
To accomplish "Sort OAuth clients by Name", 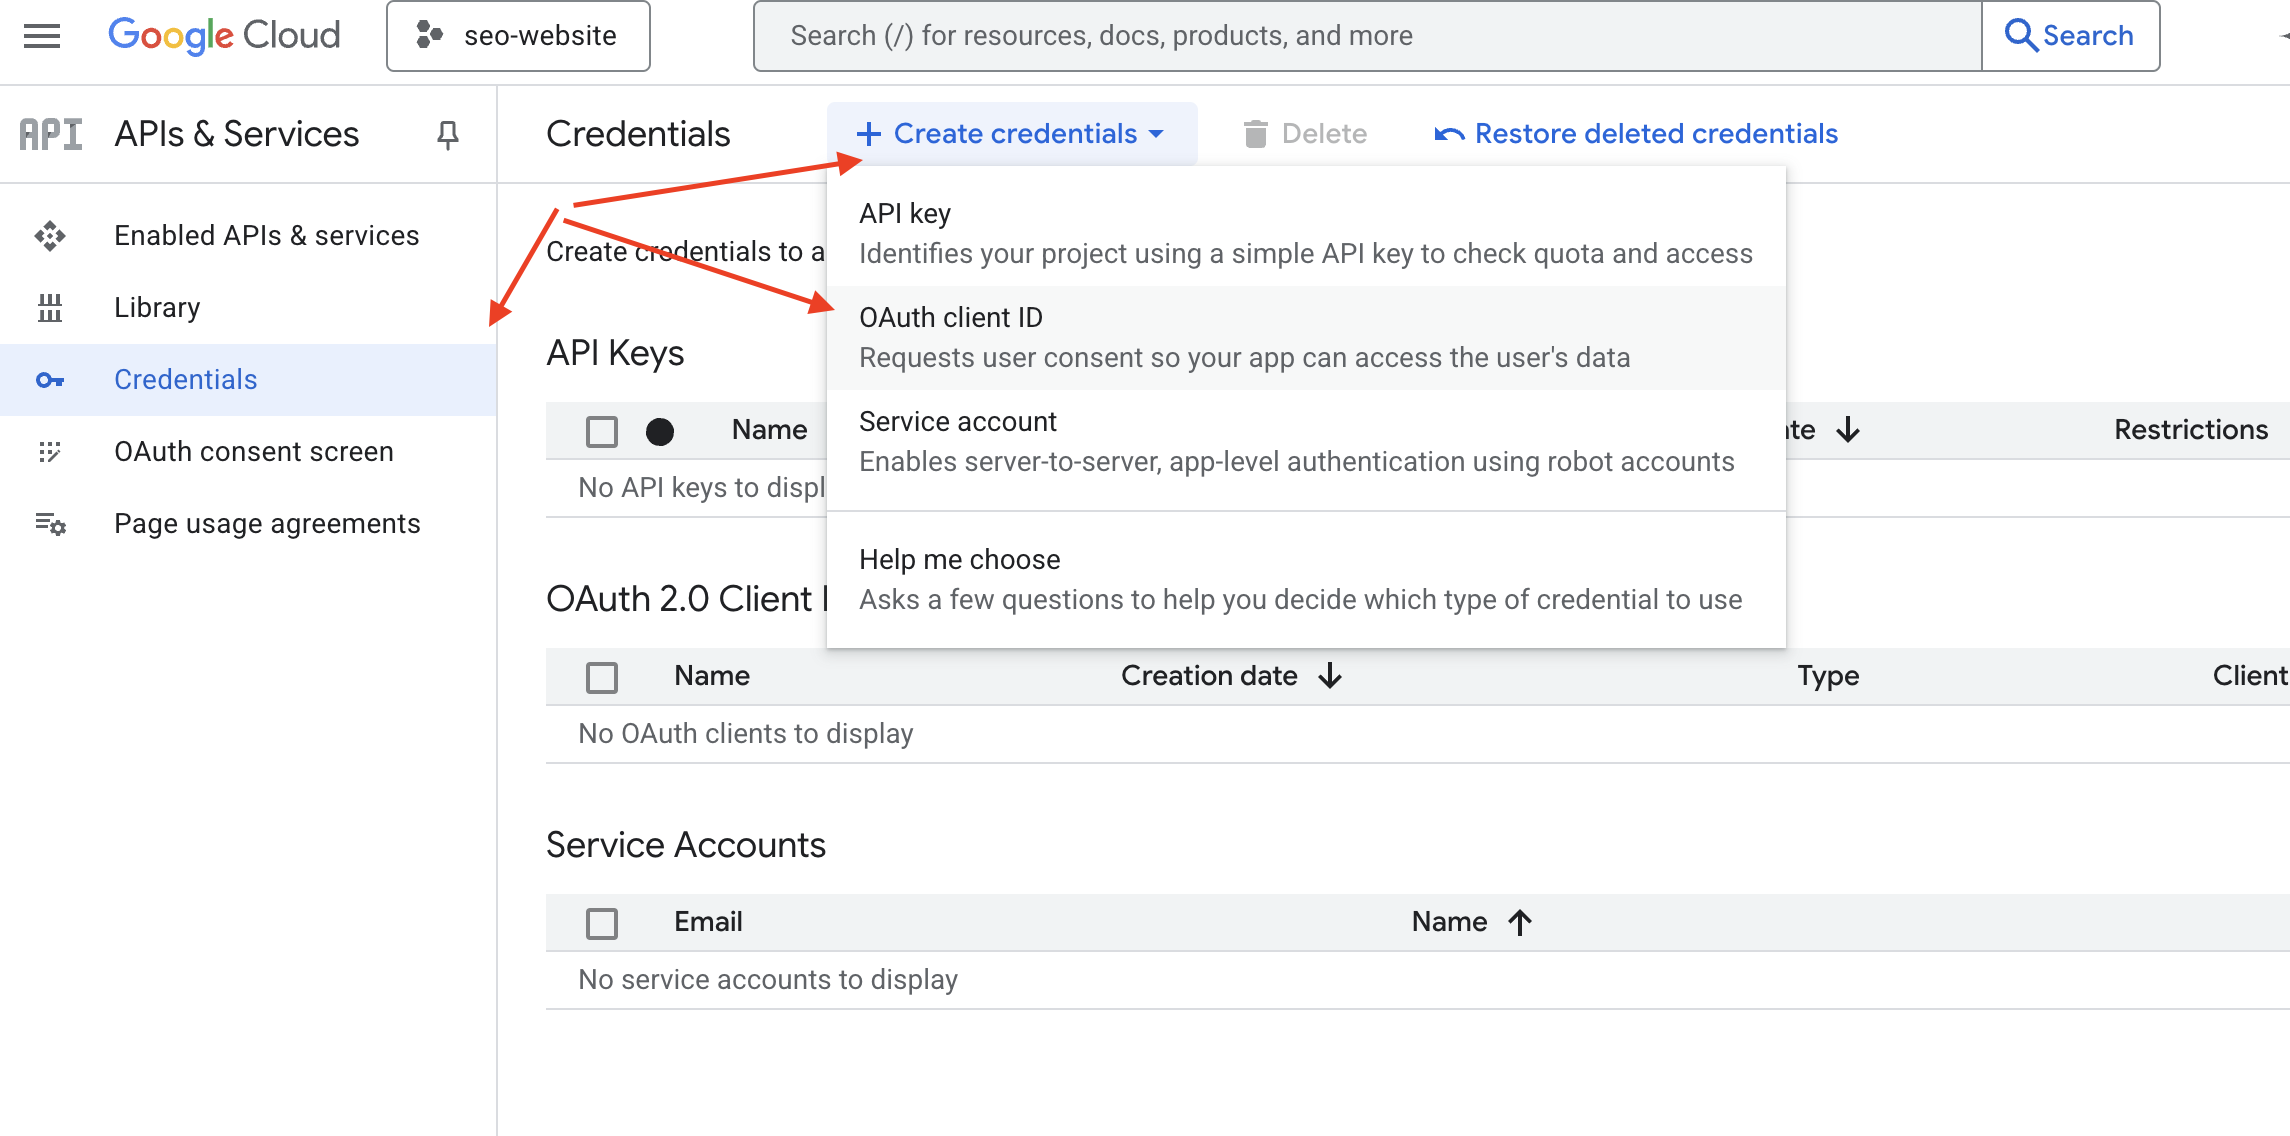I will click(x=712, y=676).
